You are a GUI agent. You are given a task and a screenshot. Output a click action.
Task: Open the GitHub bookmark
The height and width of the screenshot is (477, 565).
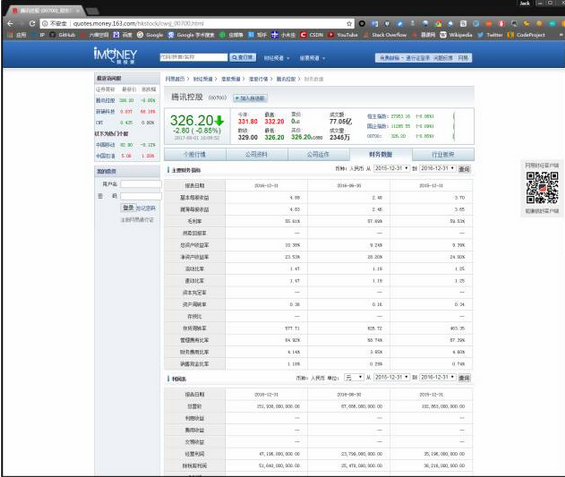[63, 35]
